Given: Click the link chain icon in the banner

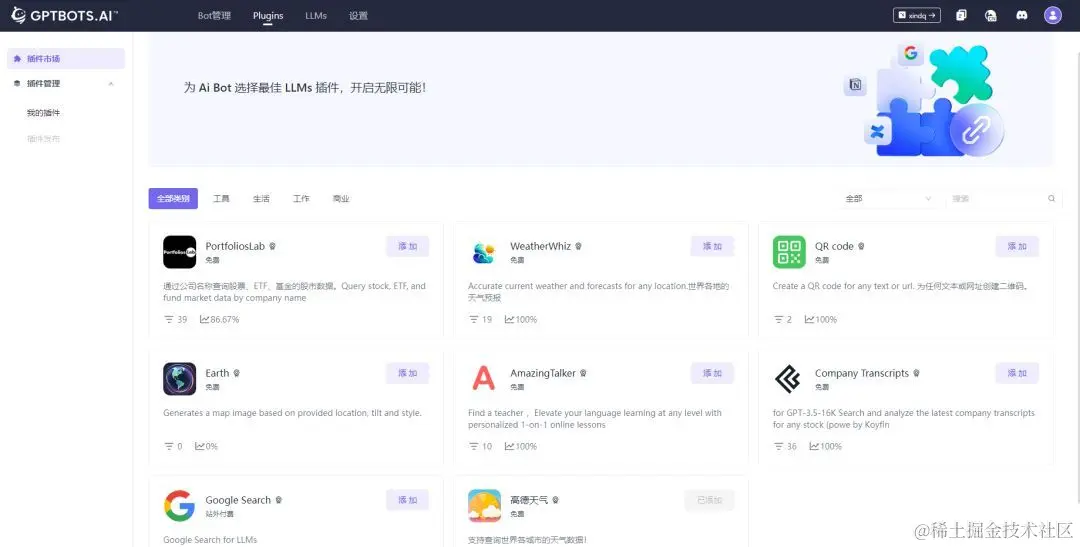Looking at the screenshot, I should tap(976, 130).
